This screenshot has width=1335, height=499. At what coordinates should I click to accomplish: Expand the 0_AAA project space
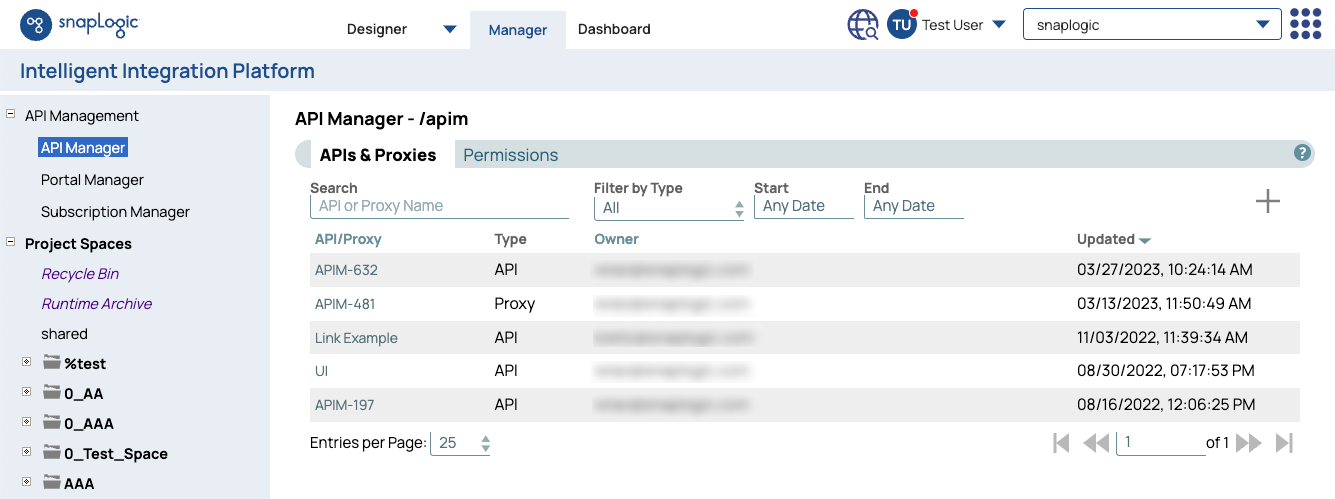click(27, 422)
